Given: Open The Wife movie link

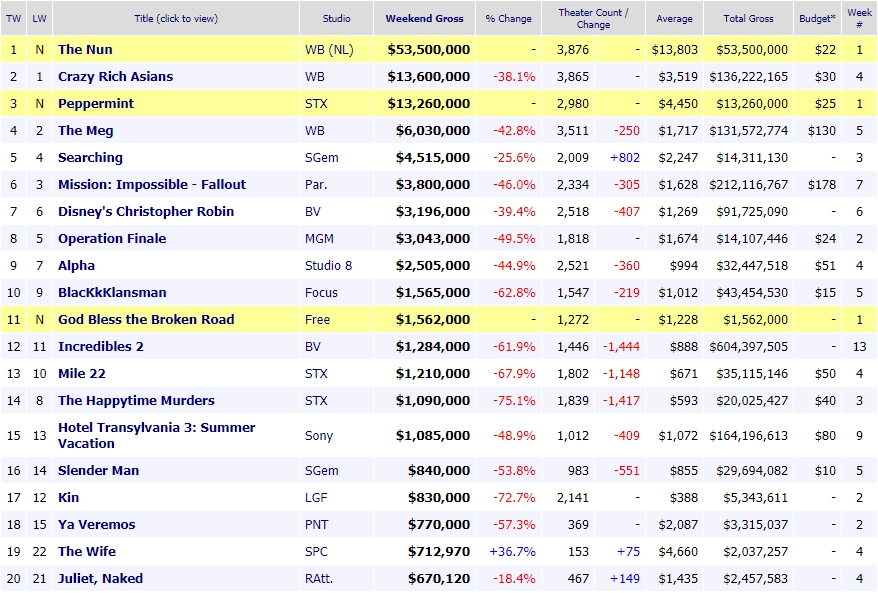Looking at the screenshot, I should 87,552.
